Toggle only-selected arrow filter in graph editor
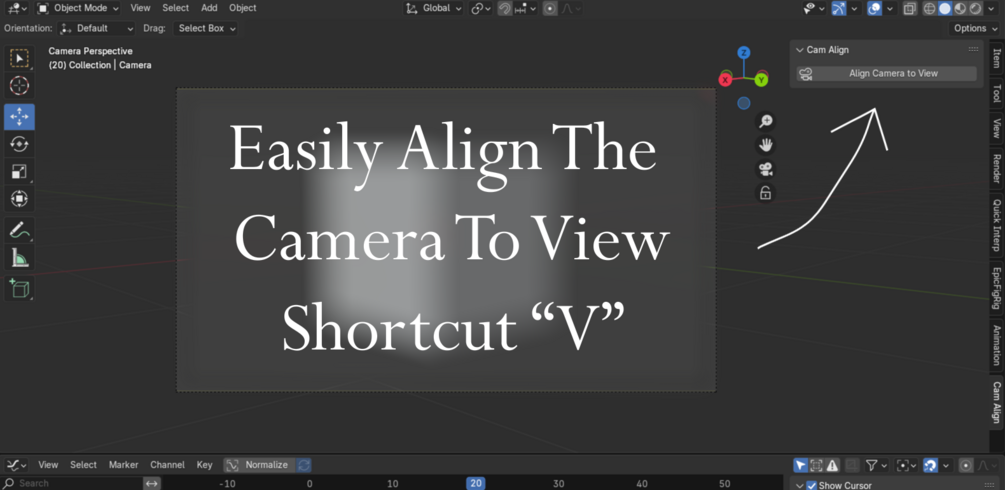 pos(801,465)
